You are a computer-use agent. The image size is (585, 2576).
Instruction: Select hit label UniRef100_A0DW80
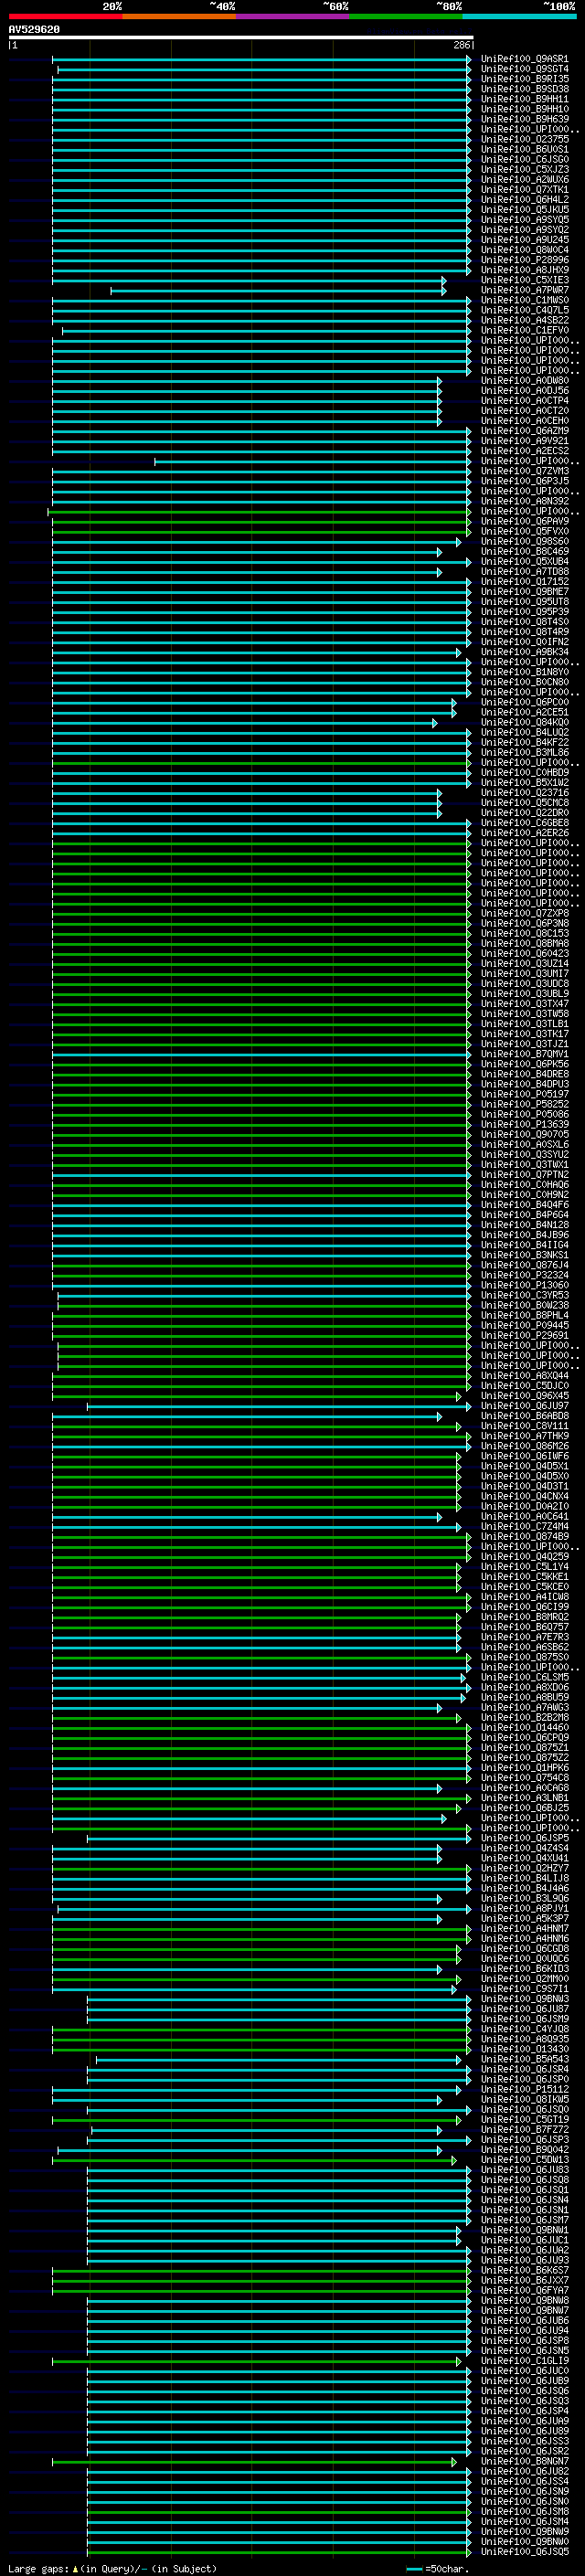[x=525, y=381]
